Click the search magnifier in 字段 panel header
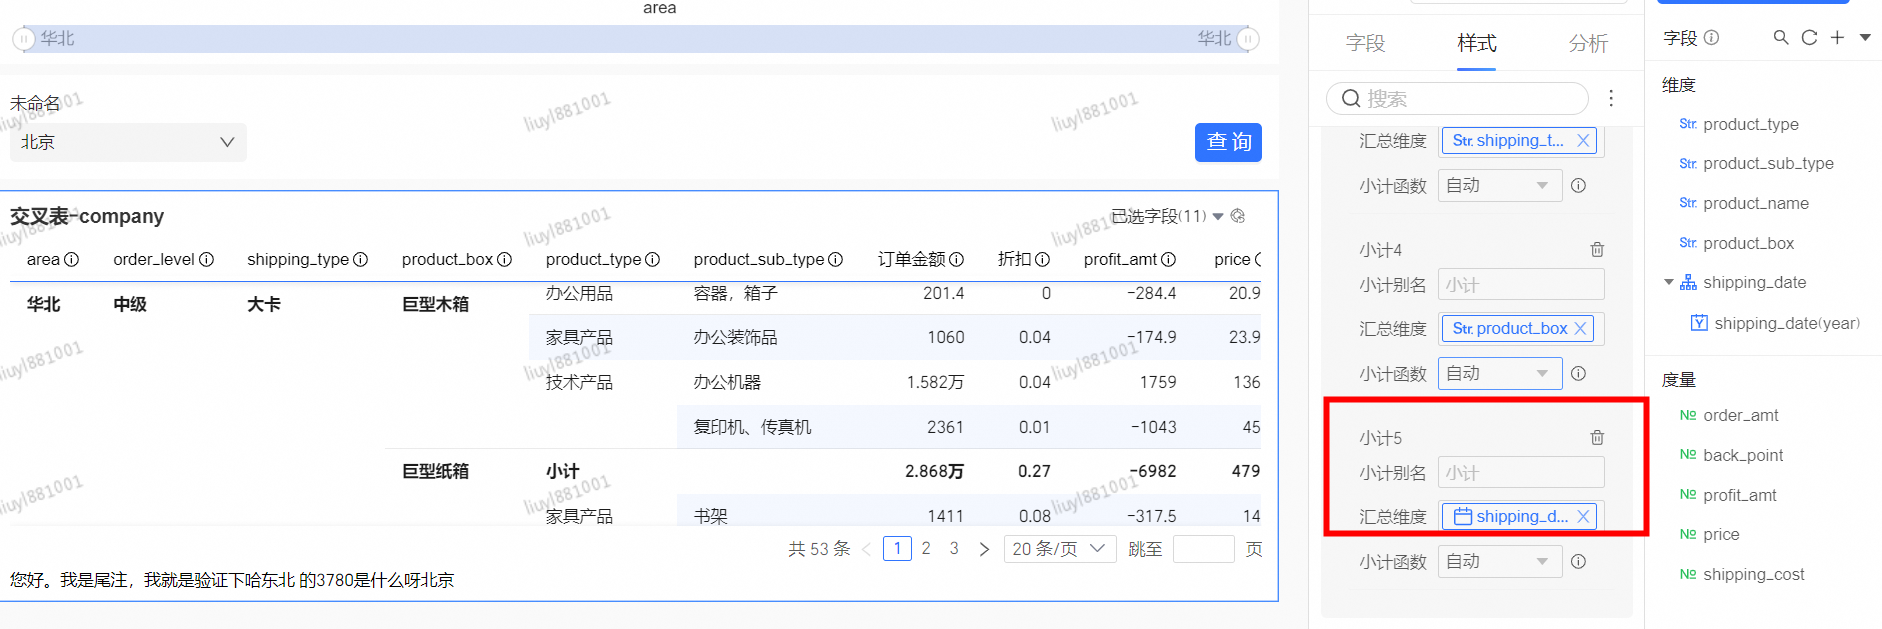The height and width of the screenshot is (629, 1882). (x=1780, y=37)
